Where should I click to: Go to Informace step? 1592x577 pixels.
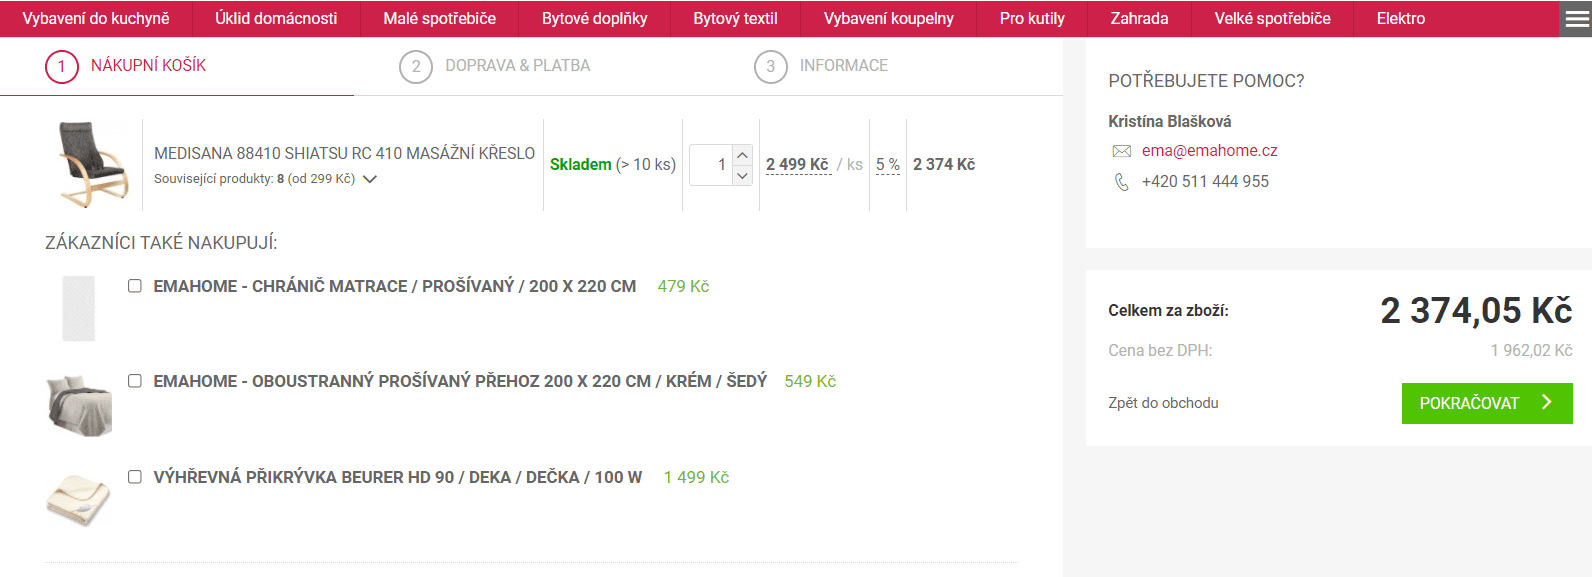(x=821, y=67)
